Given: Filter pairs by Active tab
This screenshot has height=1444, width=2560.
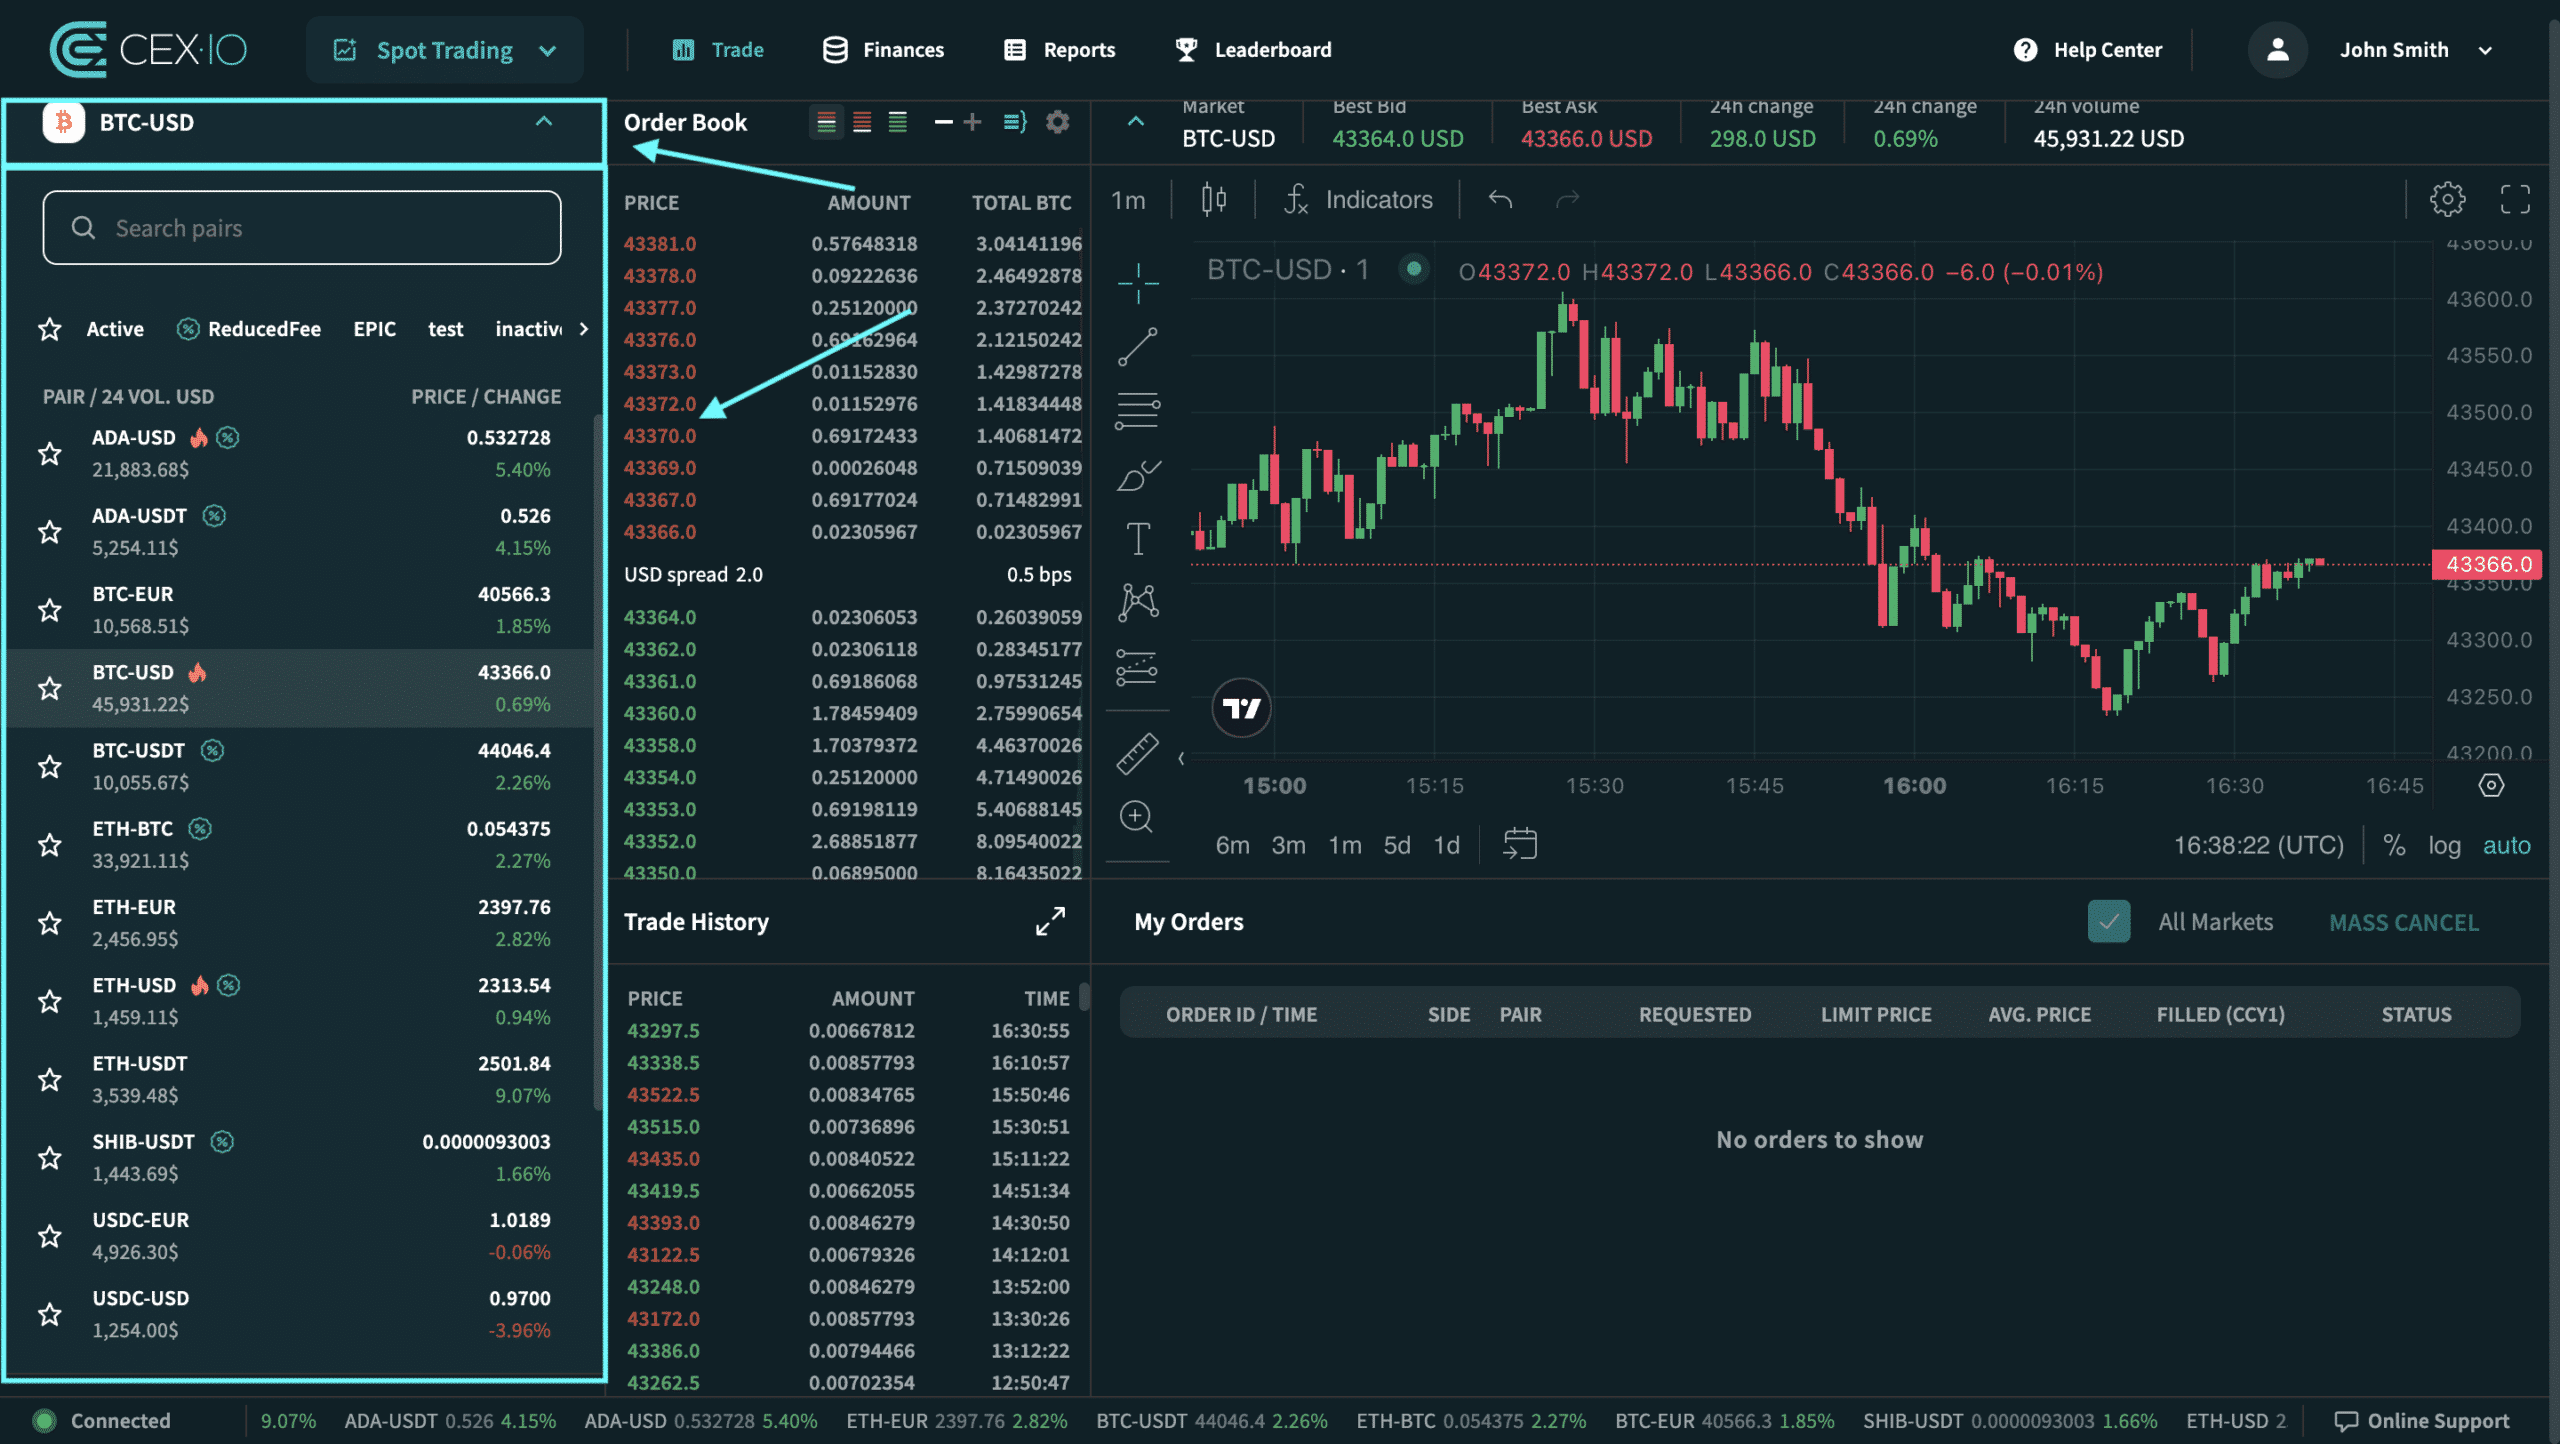Looking at the screenshot, I should point(115,329).
